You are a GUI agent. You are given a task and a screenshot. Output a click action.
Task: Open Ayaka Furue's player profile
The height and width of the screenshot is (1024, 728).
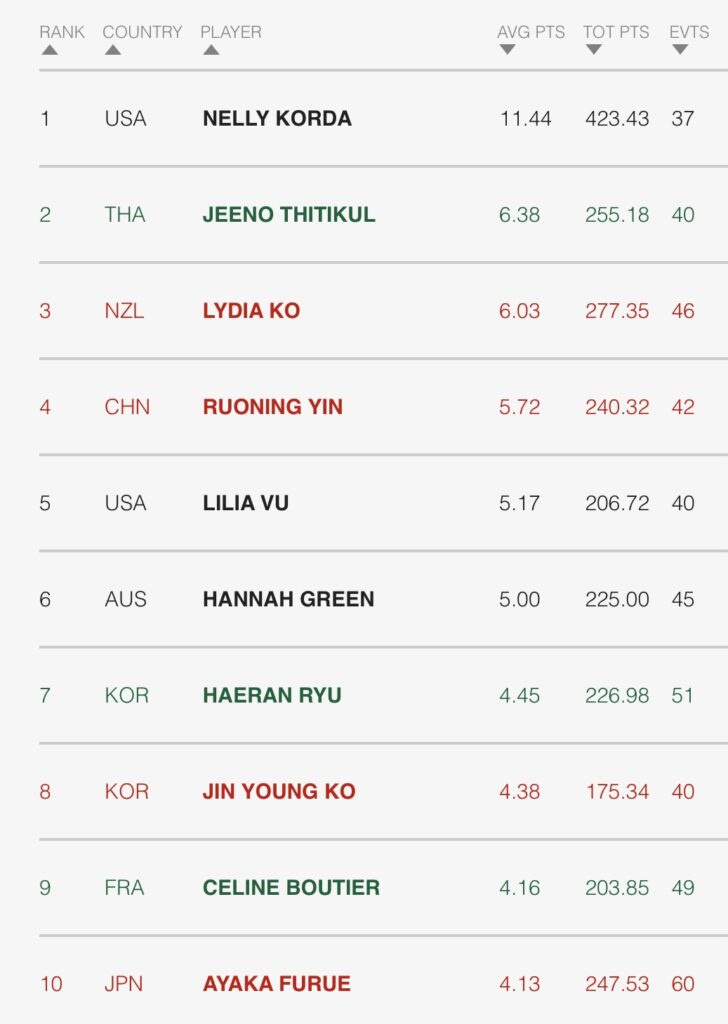point(277,984)
